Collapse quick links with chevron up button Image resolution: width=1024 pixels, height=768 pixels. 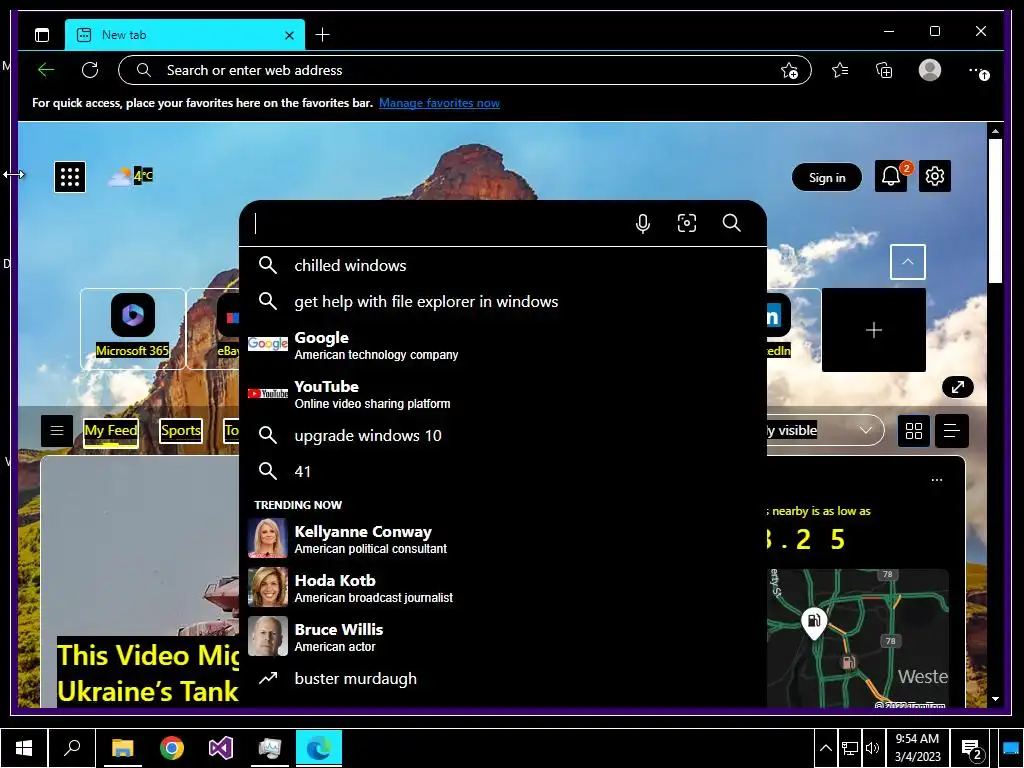907,262
